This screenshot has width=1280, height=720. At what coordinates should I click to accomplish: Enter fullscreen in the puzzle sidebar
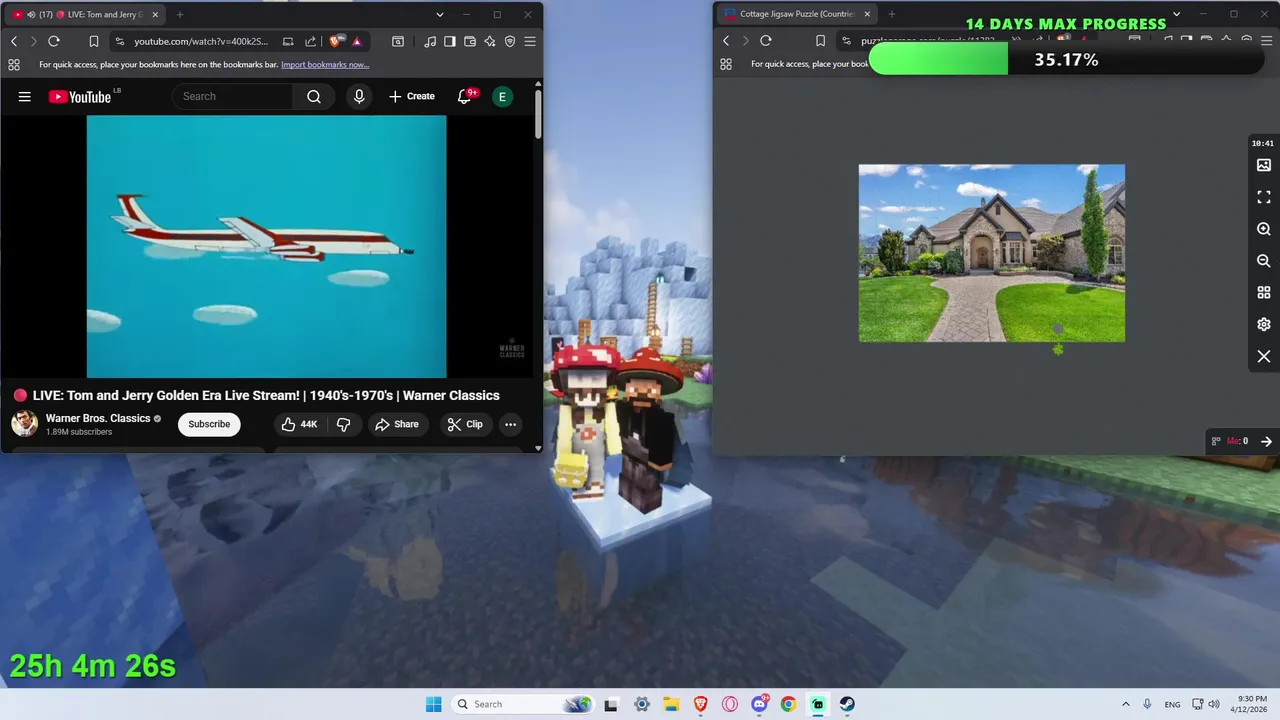tap(1264, 197)
